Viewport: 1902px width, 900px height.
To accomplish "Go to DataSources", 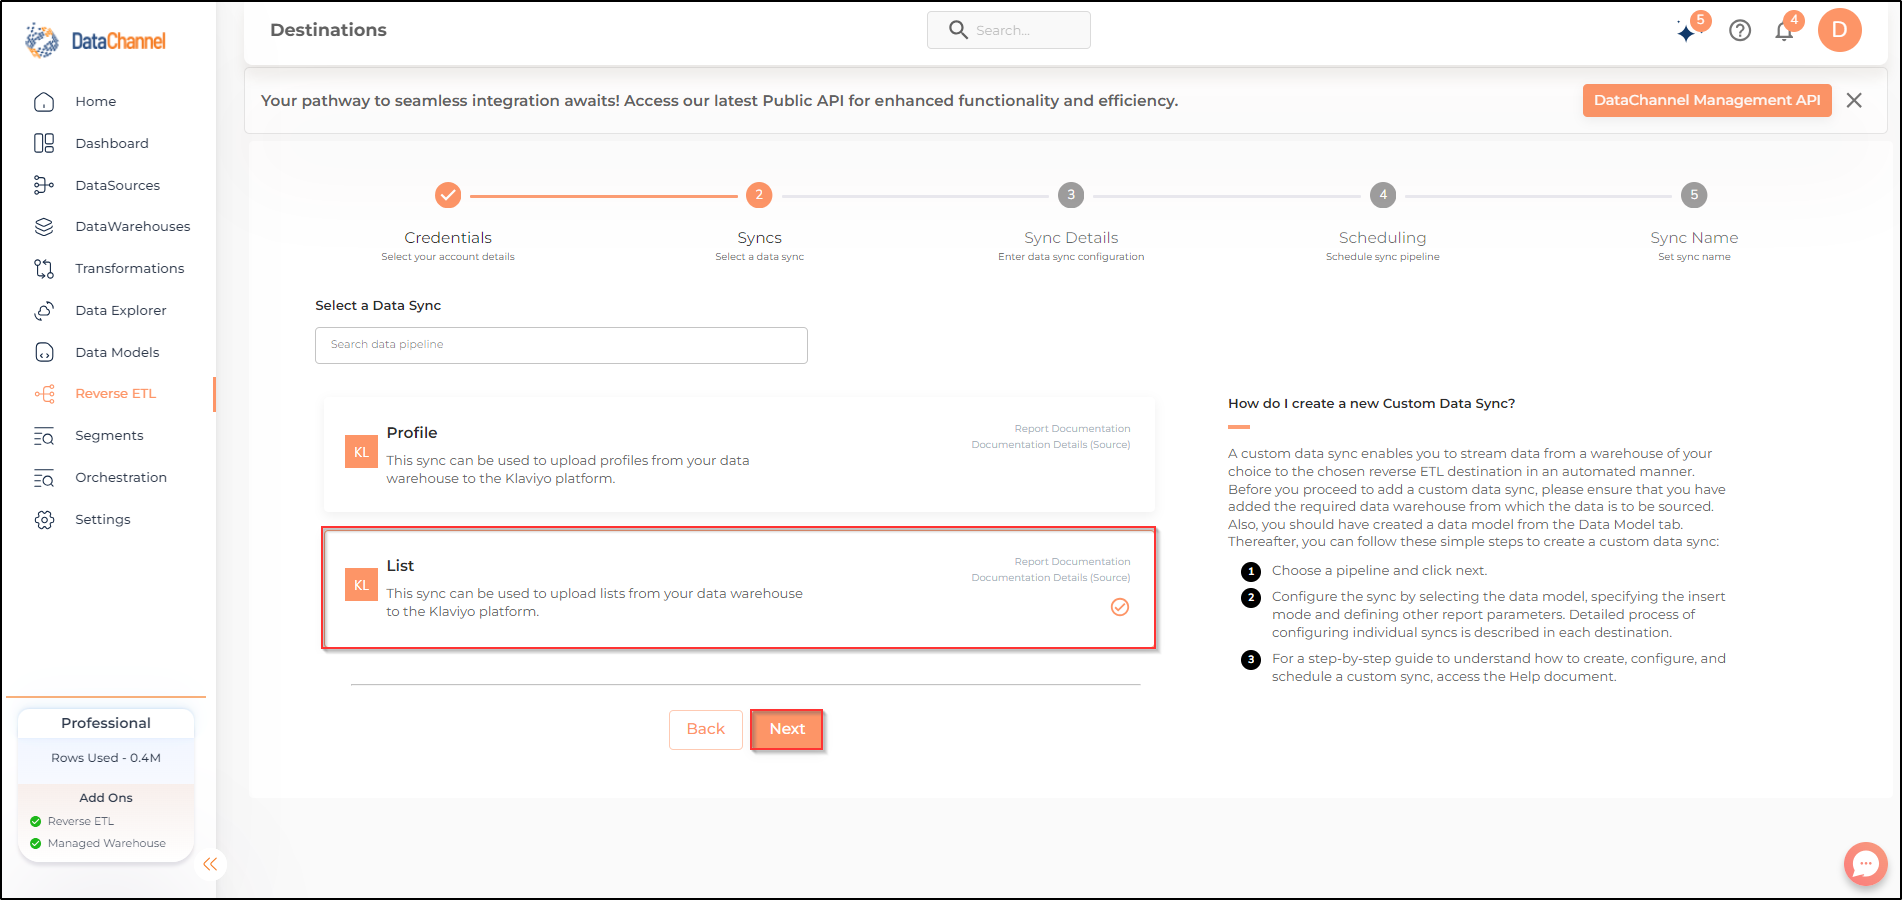I will tap(117, 185).
